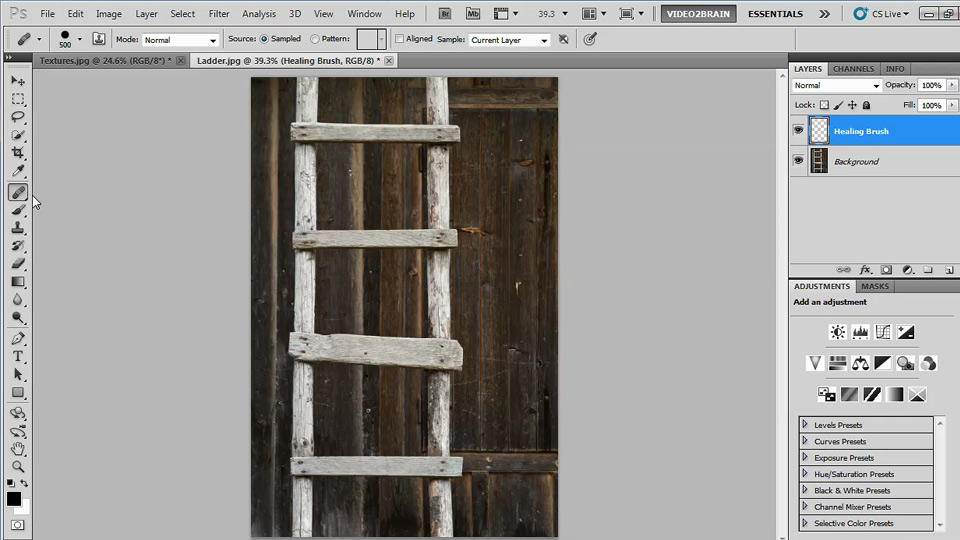This screenshot has height=540, width=960.
Task: Toggle lock transparent pixels
Action: click(x=825, y=105)
